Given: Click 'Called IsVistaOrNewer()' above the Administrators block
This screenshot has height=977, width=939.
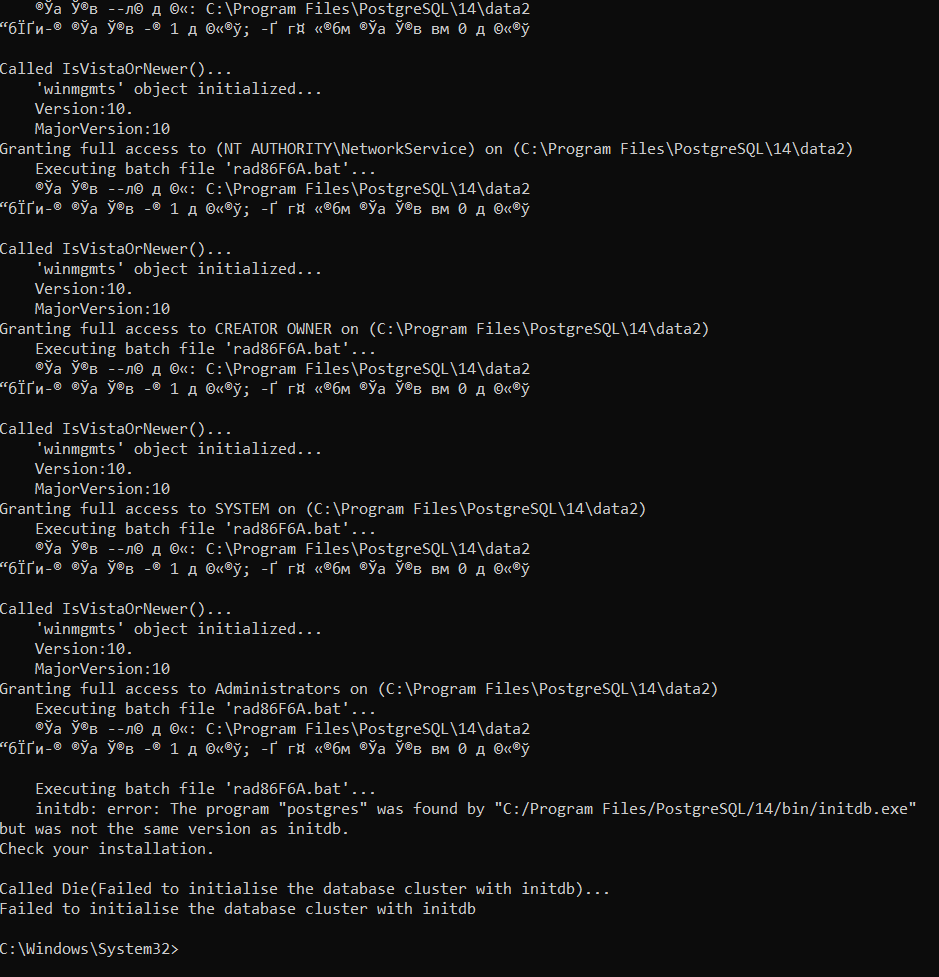Looking at the screenshot, I should point(116,609).
